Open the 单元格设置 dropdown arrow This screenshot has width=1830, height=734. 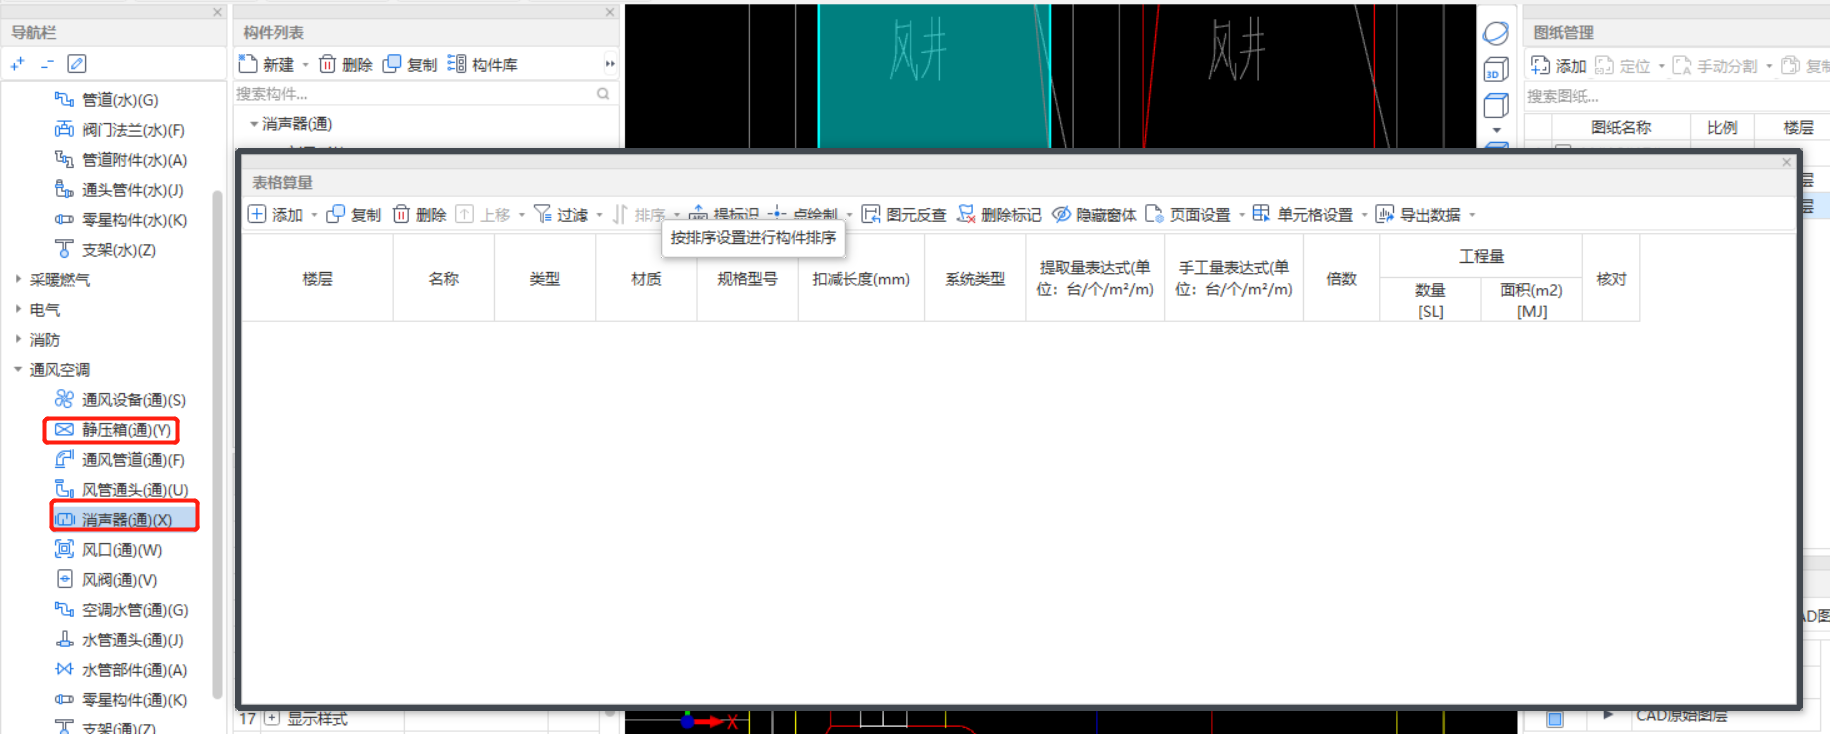coord(1364,215)
